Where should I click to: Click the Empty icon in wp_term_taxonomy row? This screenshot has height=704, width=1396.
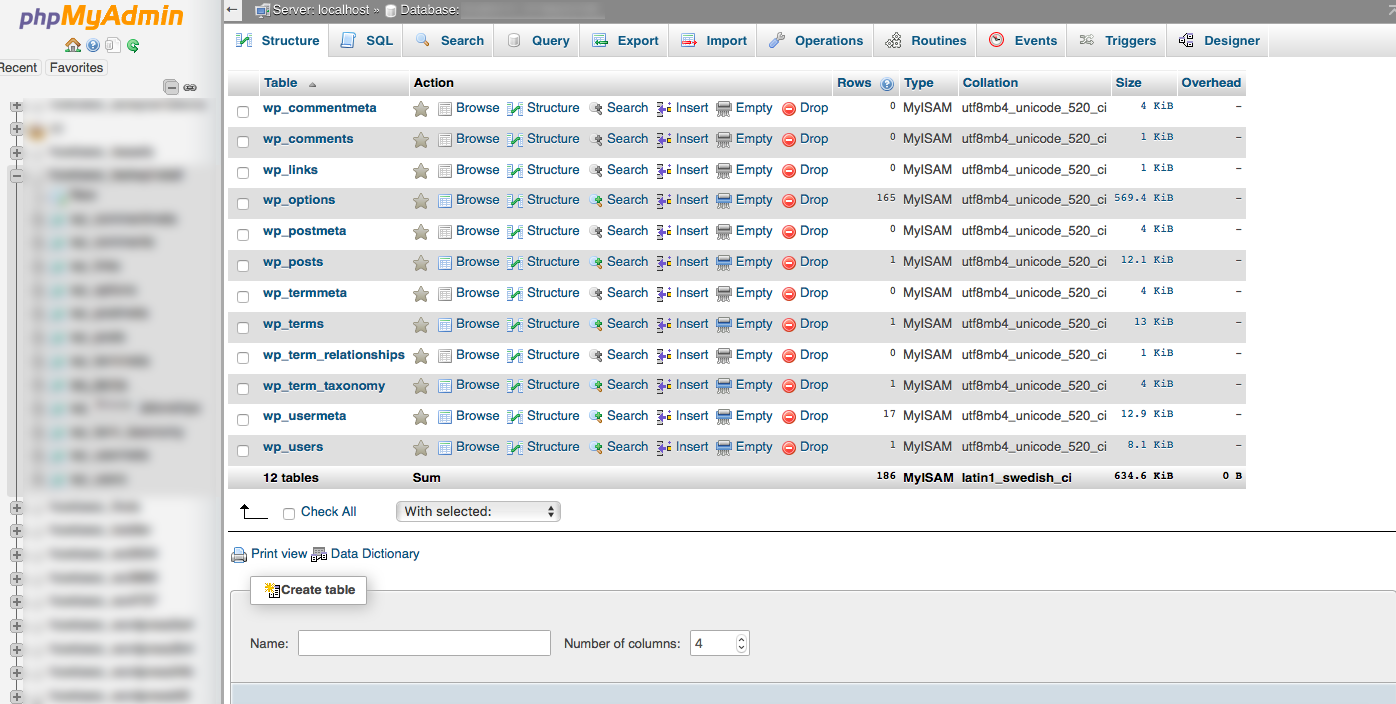pyautogui.click(x=724, y=386)
